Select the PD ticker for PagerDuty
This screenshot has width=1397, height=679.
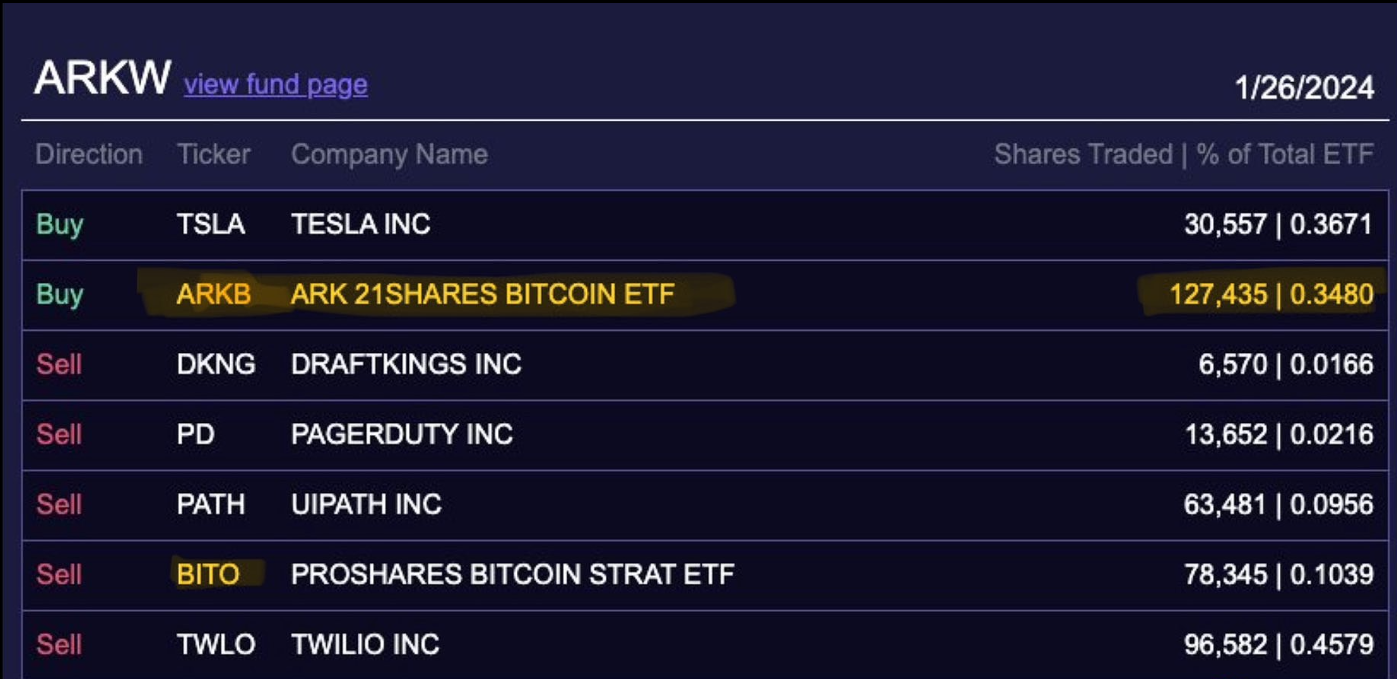pos(194,434)
